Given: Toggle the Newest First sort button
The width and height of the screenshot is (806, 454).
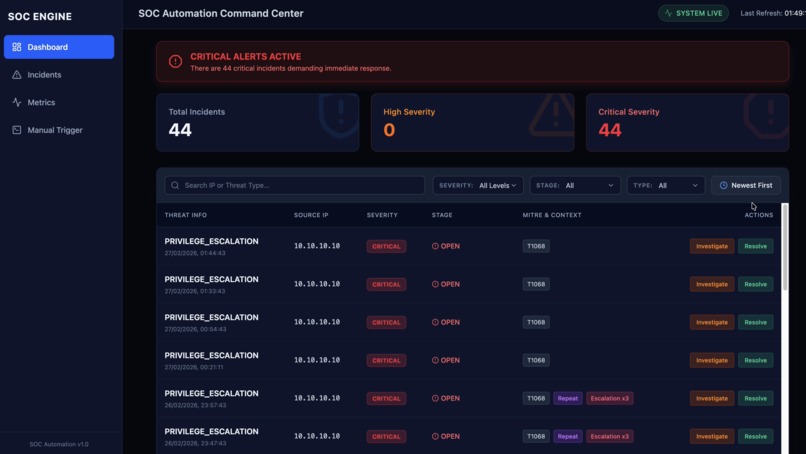Looking at the screenshot, I should (x=746, y=185).
